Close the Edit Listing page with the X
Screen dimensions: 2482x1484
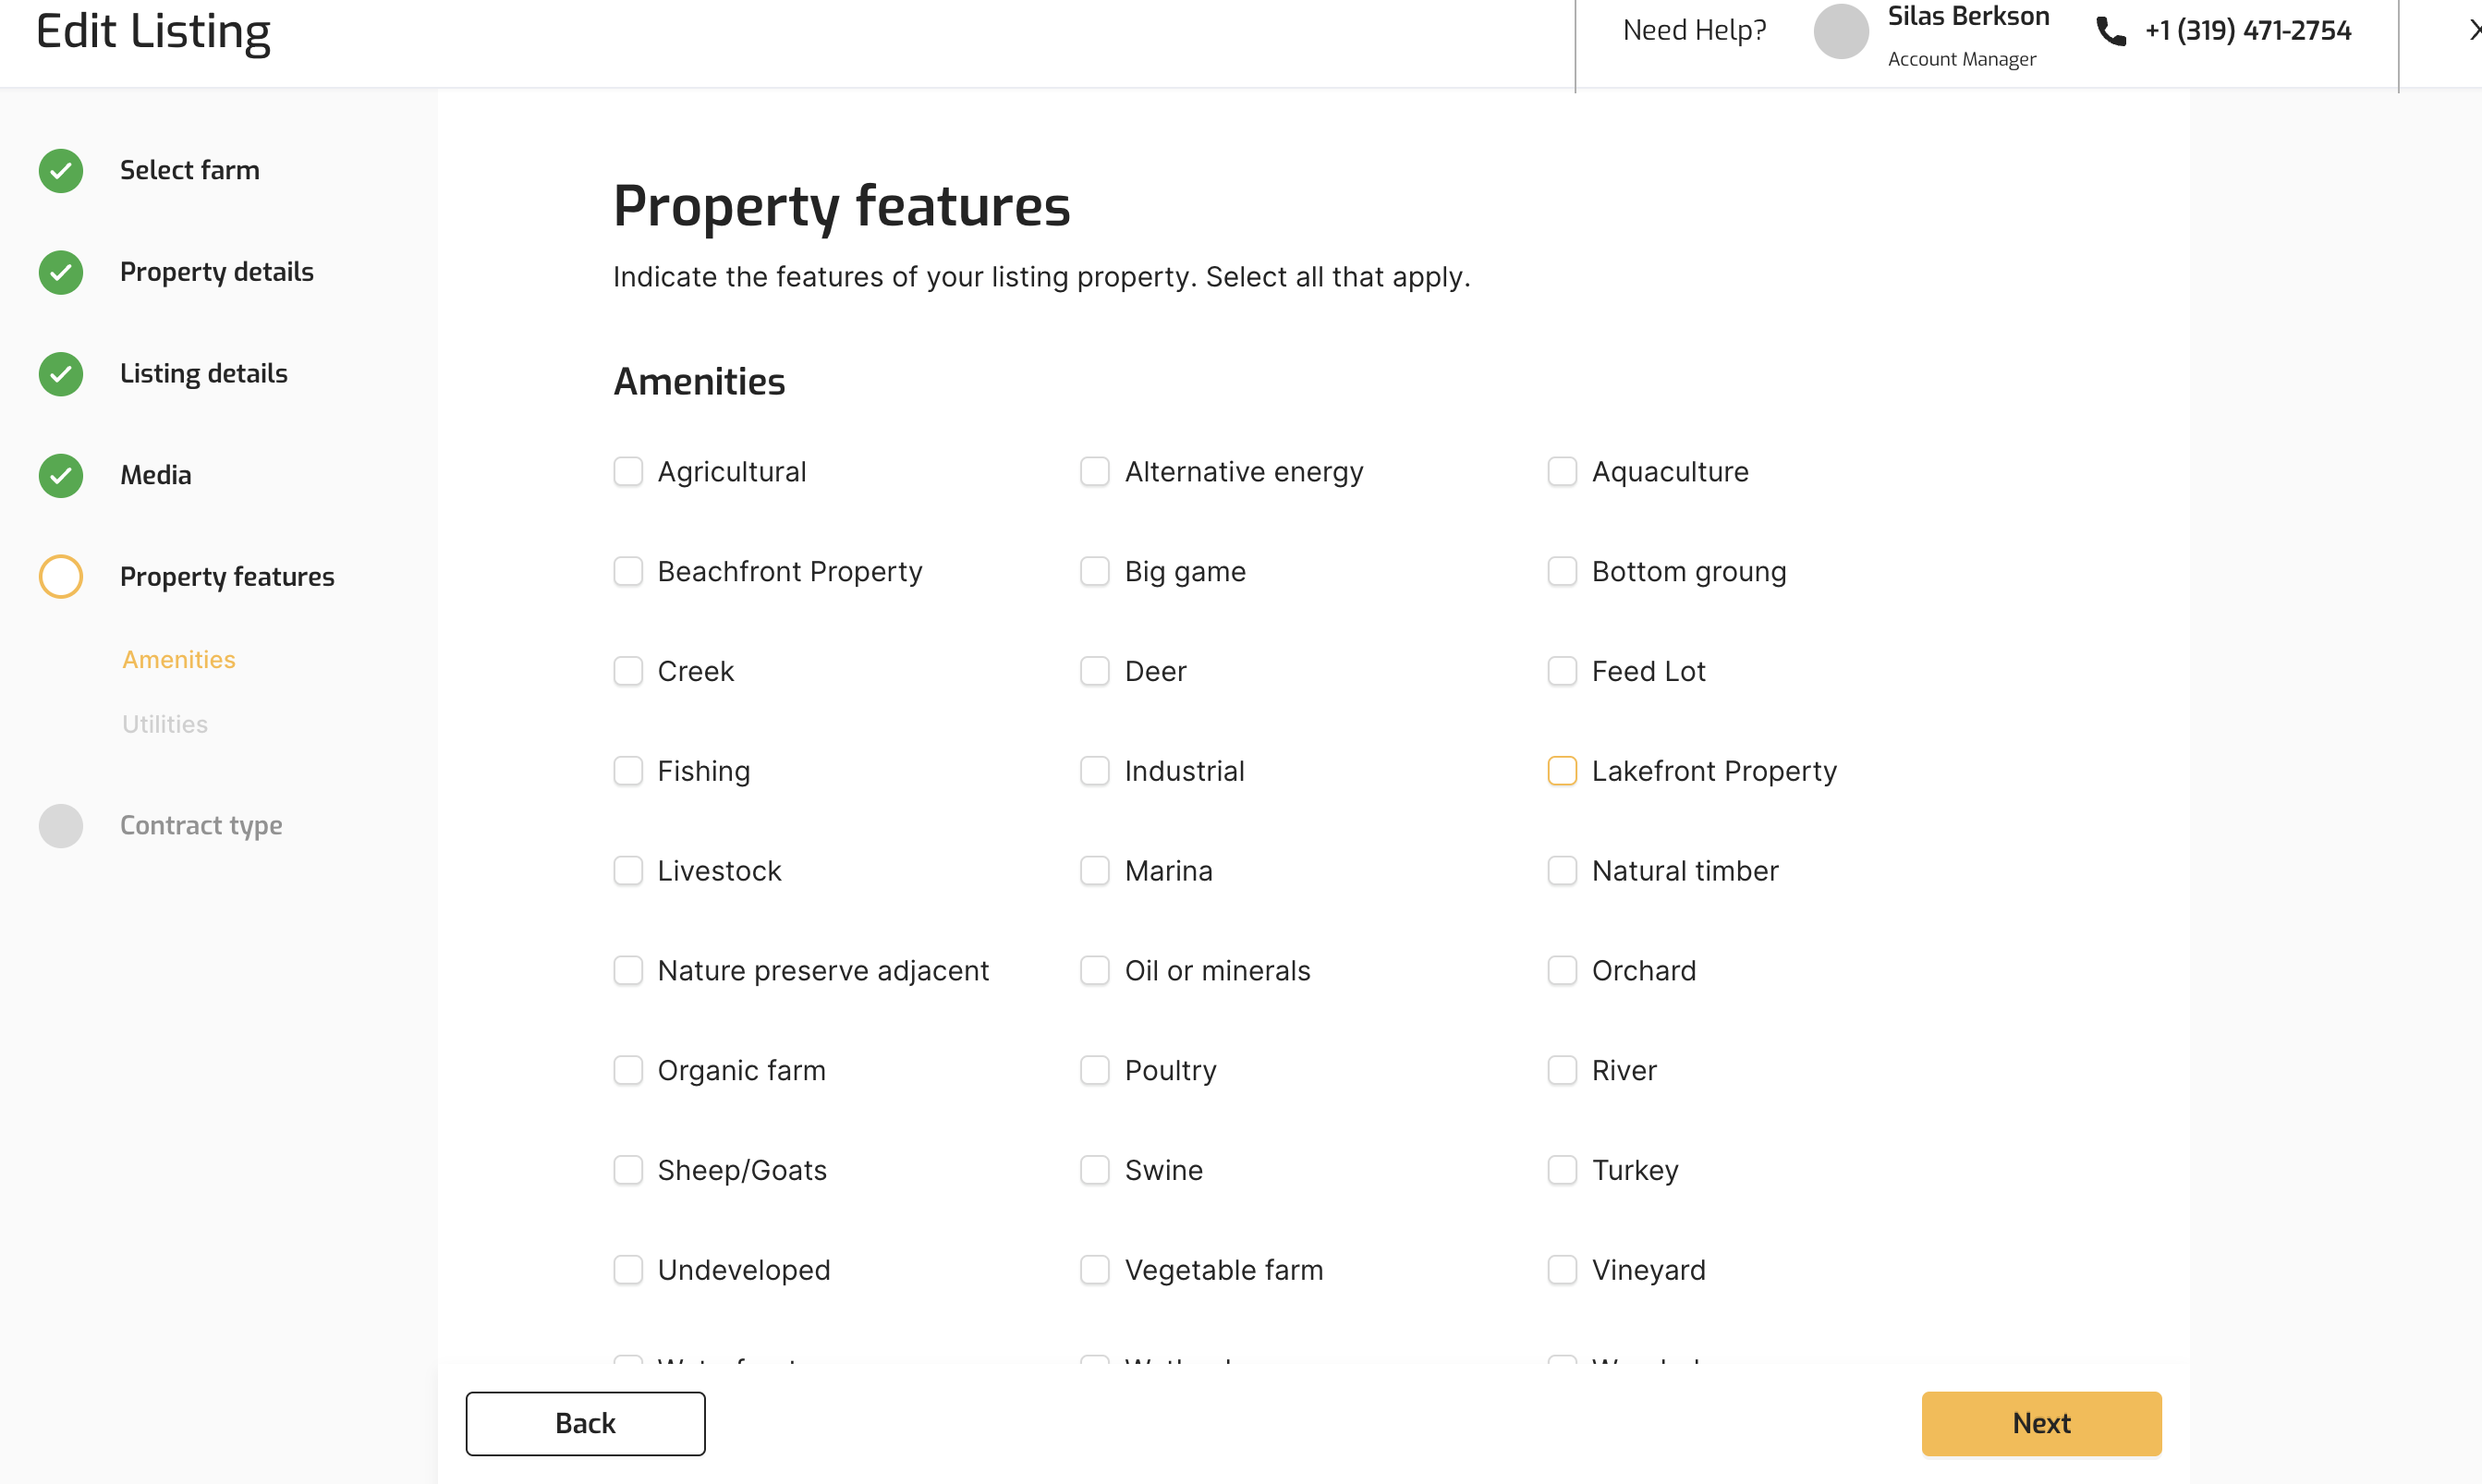[2473, 31]
